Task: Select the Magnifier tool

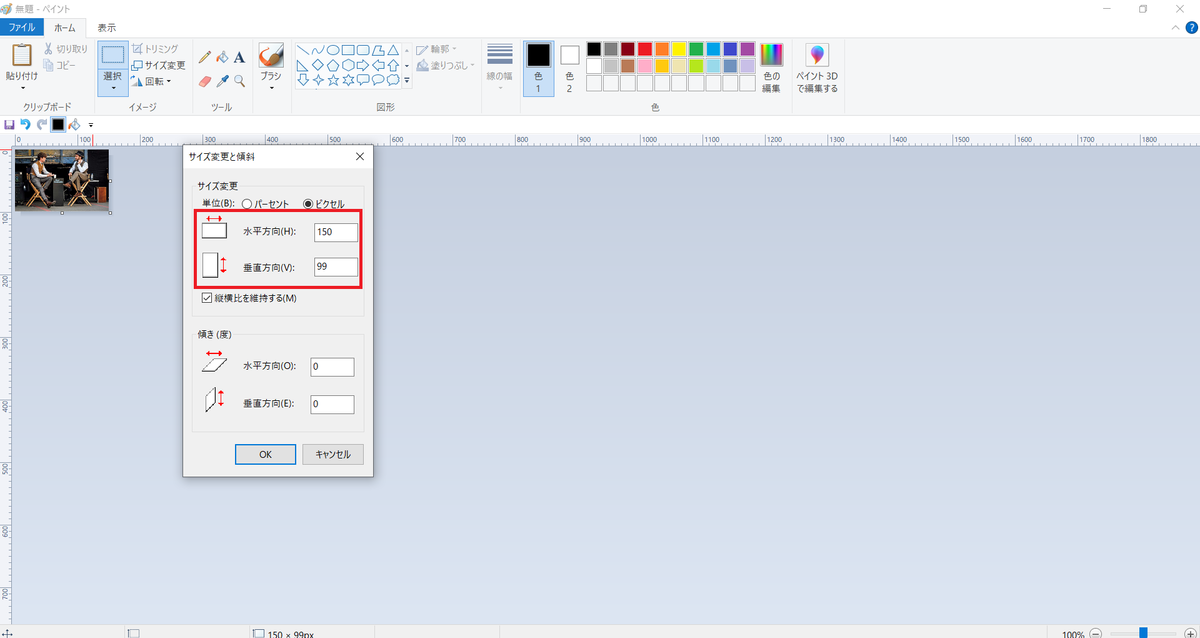Action: 239,81
